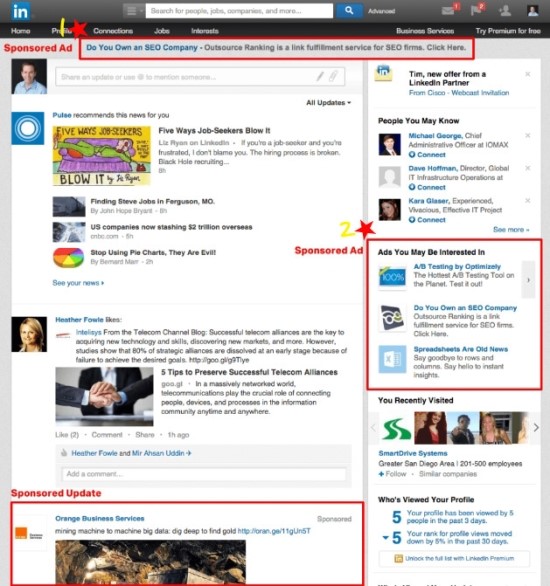This screenshot has width=550, height=586.
Task: Click the paperclip attach icon in share box
Action: [333, 77]
